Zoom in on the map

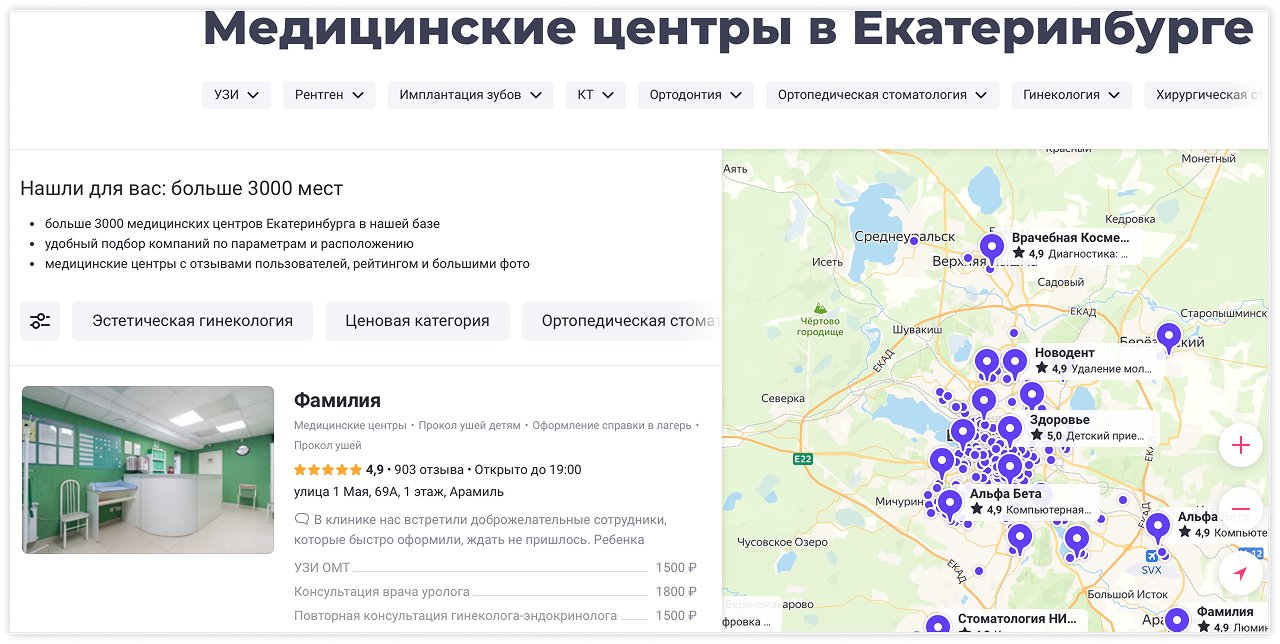point(1240,445)
